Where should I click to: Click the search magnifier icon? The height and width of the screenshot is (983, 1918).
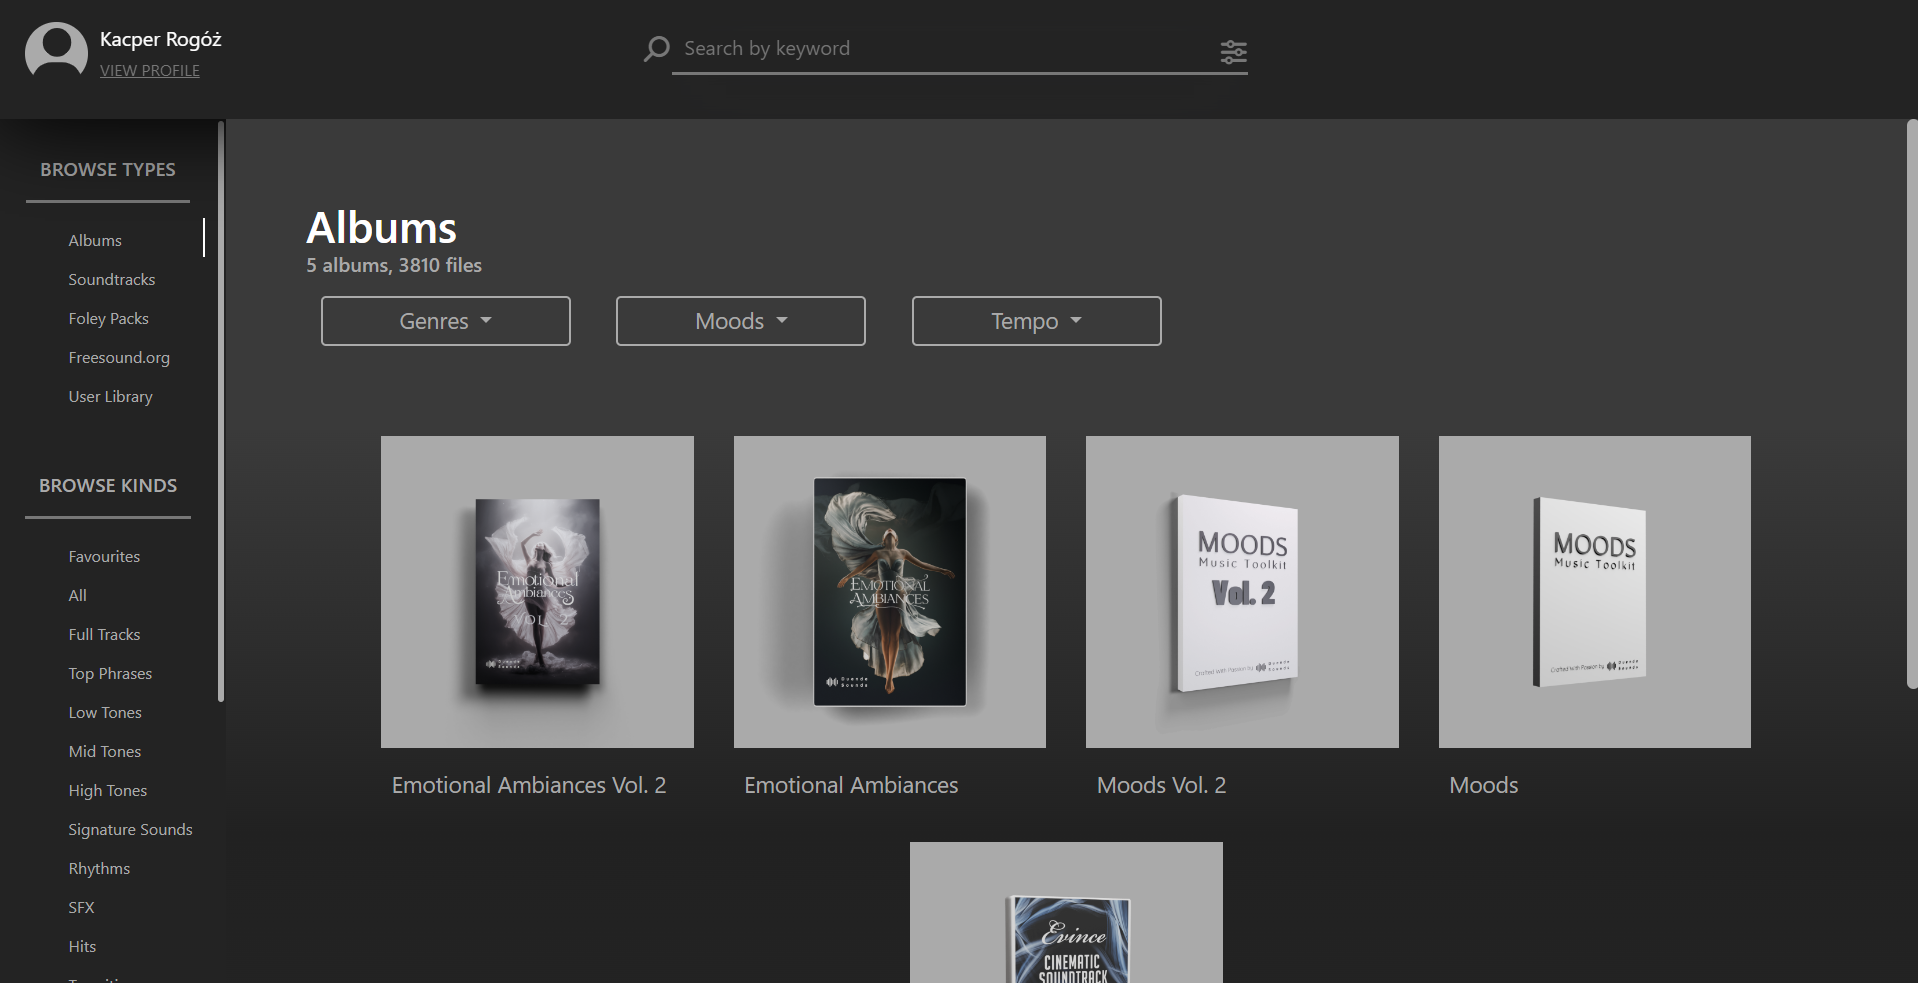[656, 49]
